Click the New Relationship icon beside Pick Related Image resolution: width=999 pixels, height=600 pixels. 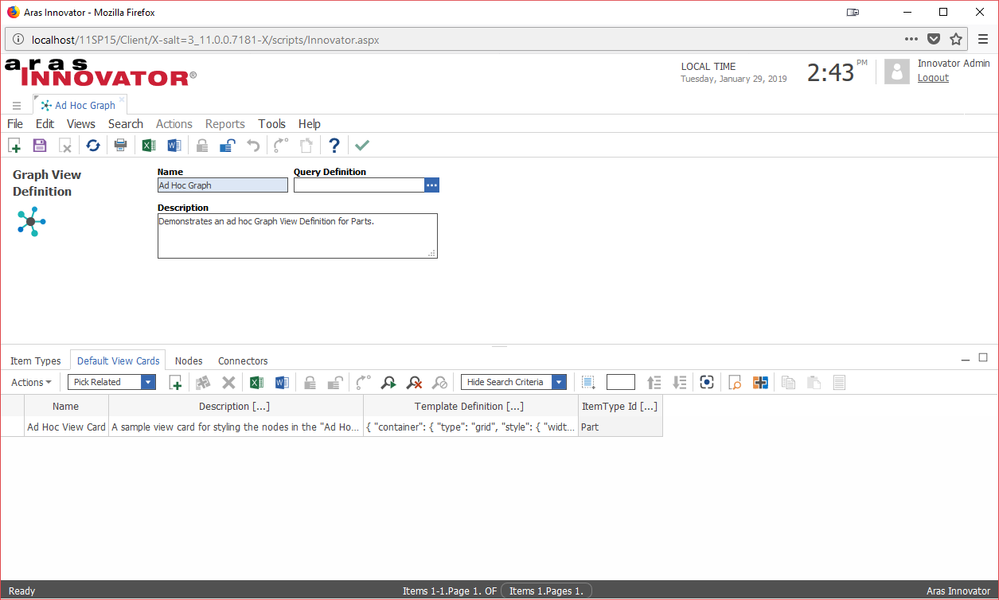pos(175,382)
